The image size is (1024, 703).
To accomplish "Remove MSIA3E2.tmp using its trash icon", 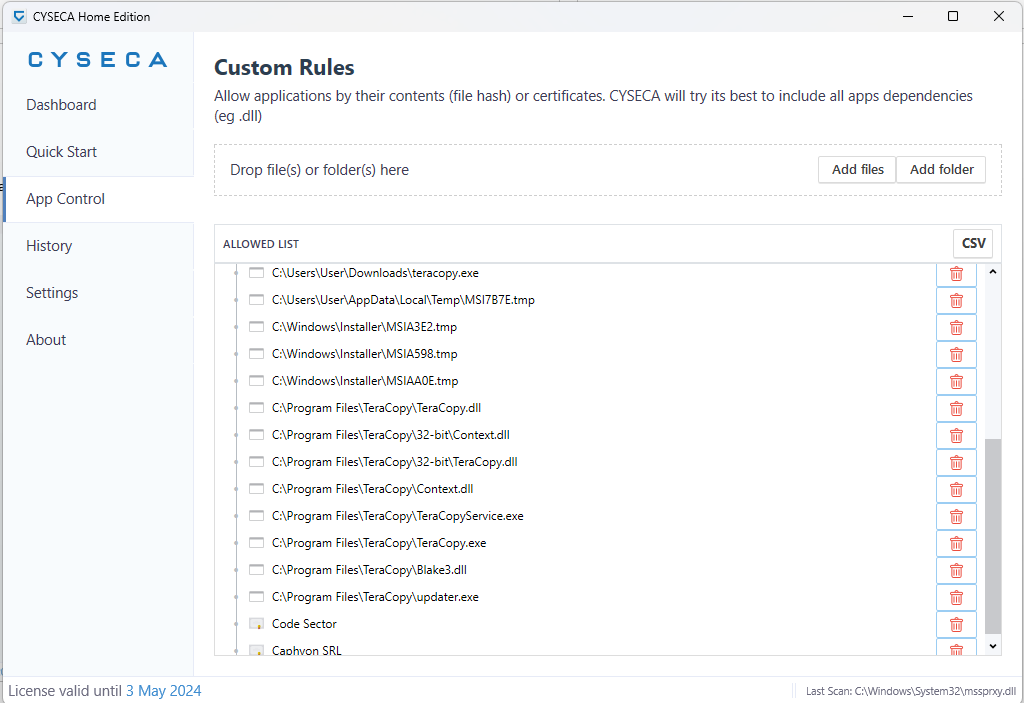I will (956, 327).
